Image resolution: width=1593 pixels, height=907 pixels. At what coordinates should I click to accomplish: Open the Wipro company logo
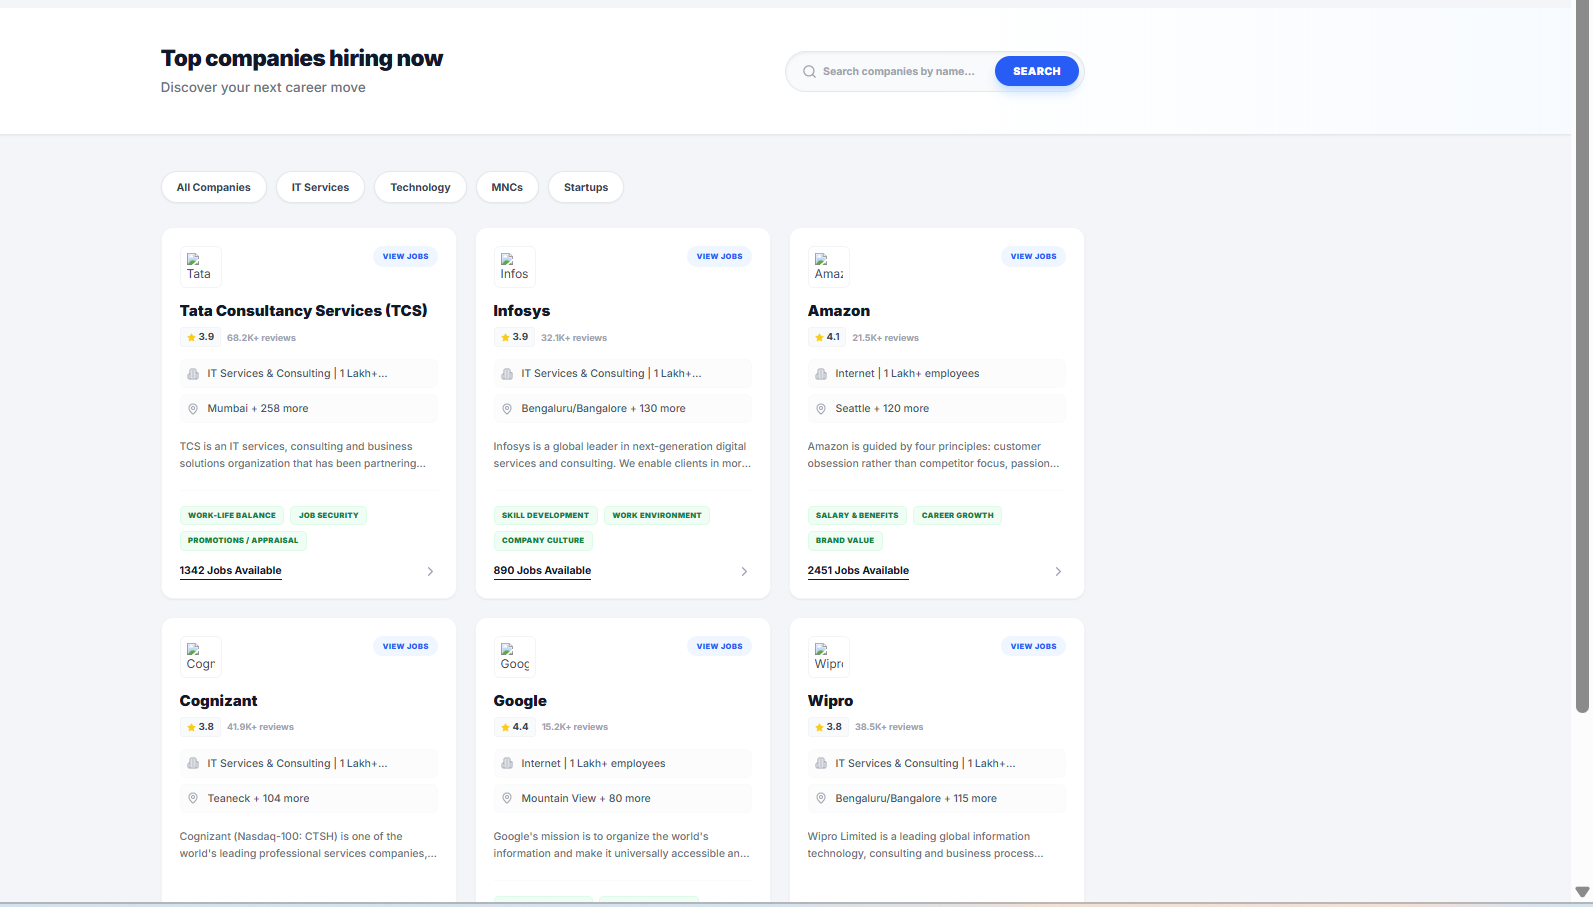[829, 657]
